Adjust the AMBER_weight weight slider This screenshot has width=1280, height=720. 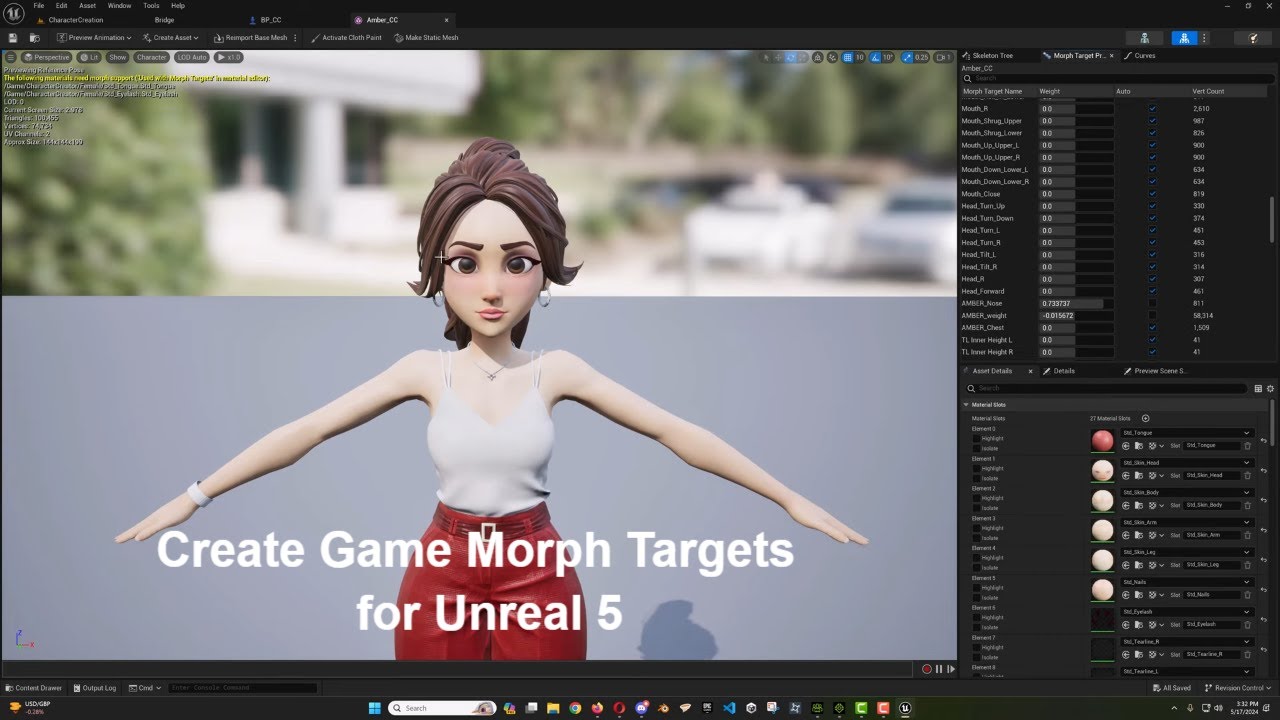[x=1076, y=315]
